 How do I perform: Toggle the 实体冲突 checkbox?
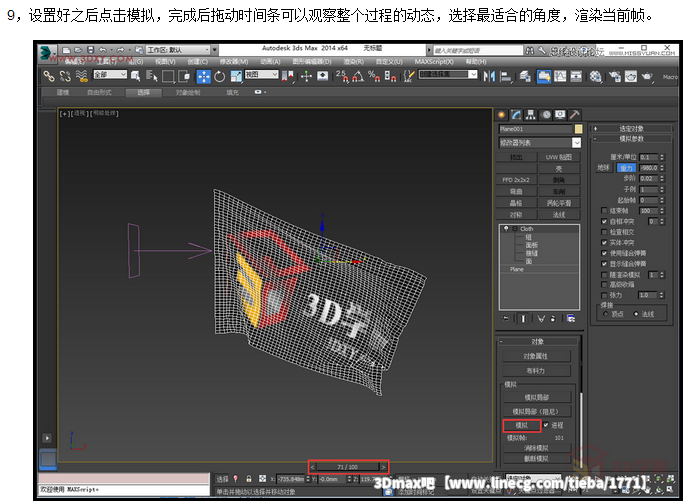coord(604,242)
